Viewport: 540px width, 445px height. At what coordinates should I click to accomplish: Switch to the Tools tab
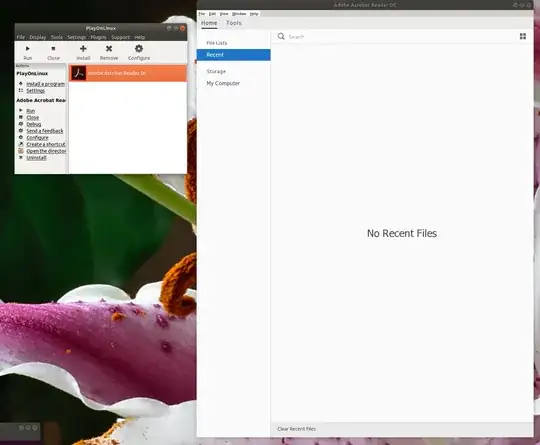(x=233, y=23)
